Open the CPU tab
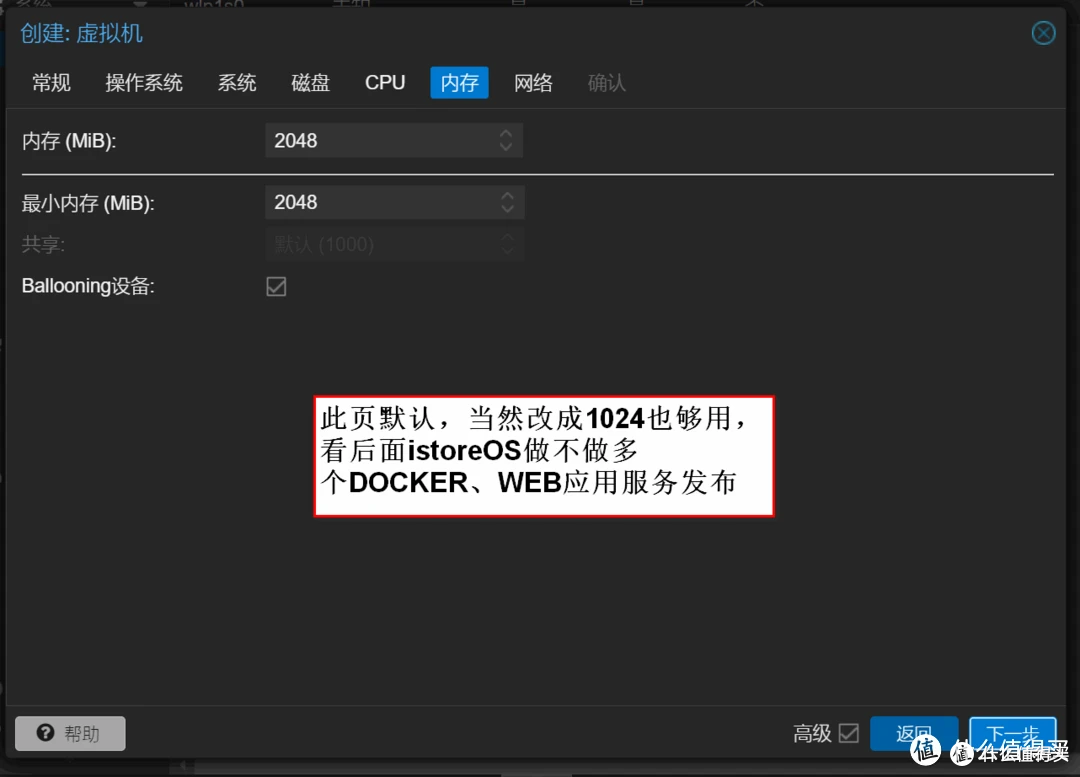1080x777 pixels. tap(385, 83)
